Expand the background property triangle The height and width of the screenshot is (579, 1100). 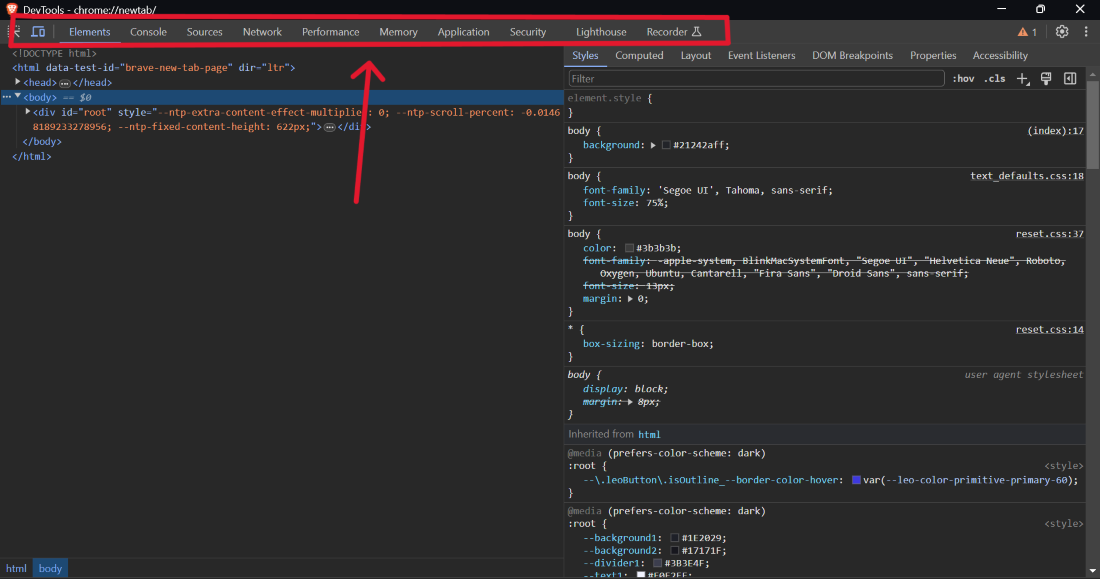coord(653,145)
